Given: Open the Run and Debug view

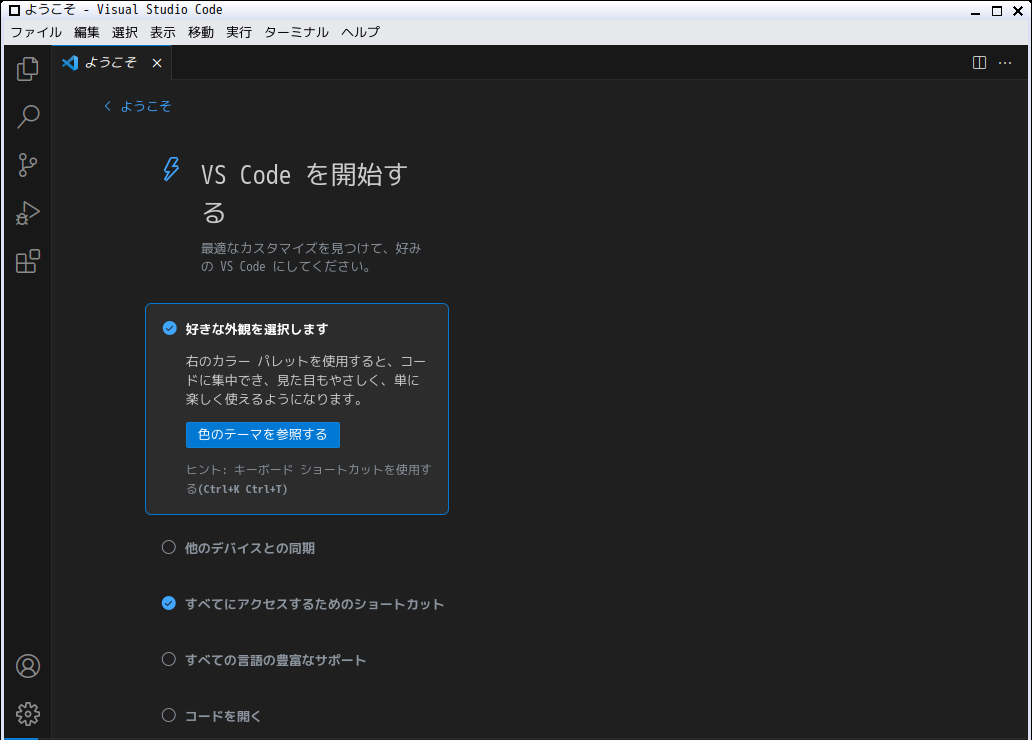Looking at the screenshot, I should [28, 213].
